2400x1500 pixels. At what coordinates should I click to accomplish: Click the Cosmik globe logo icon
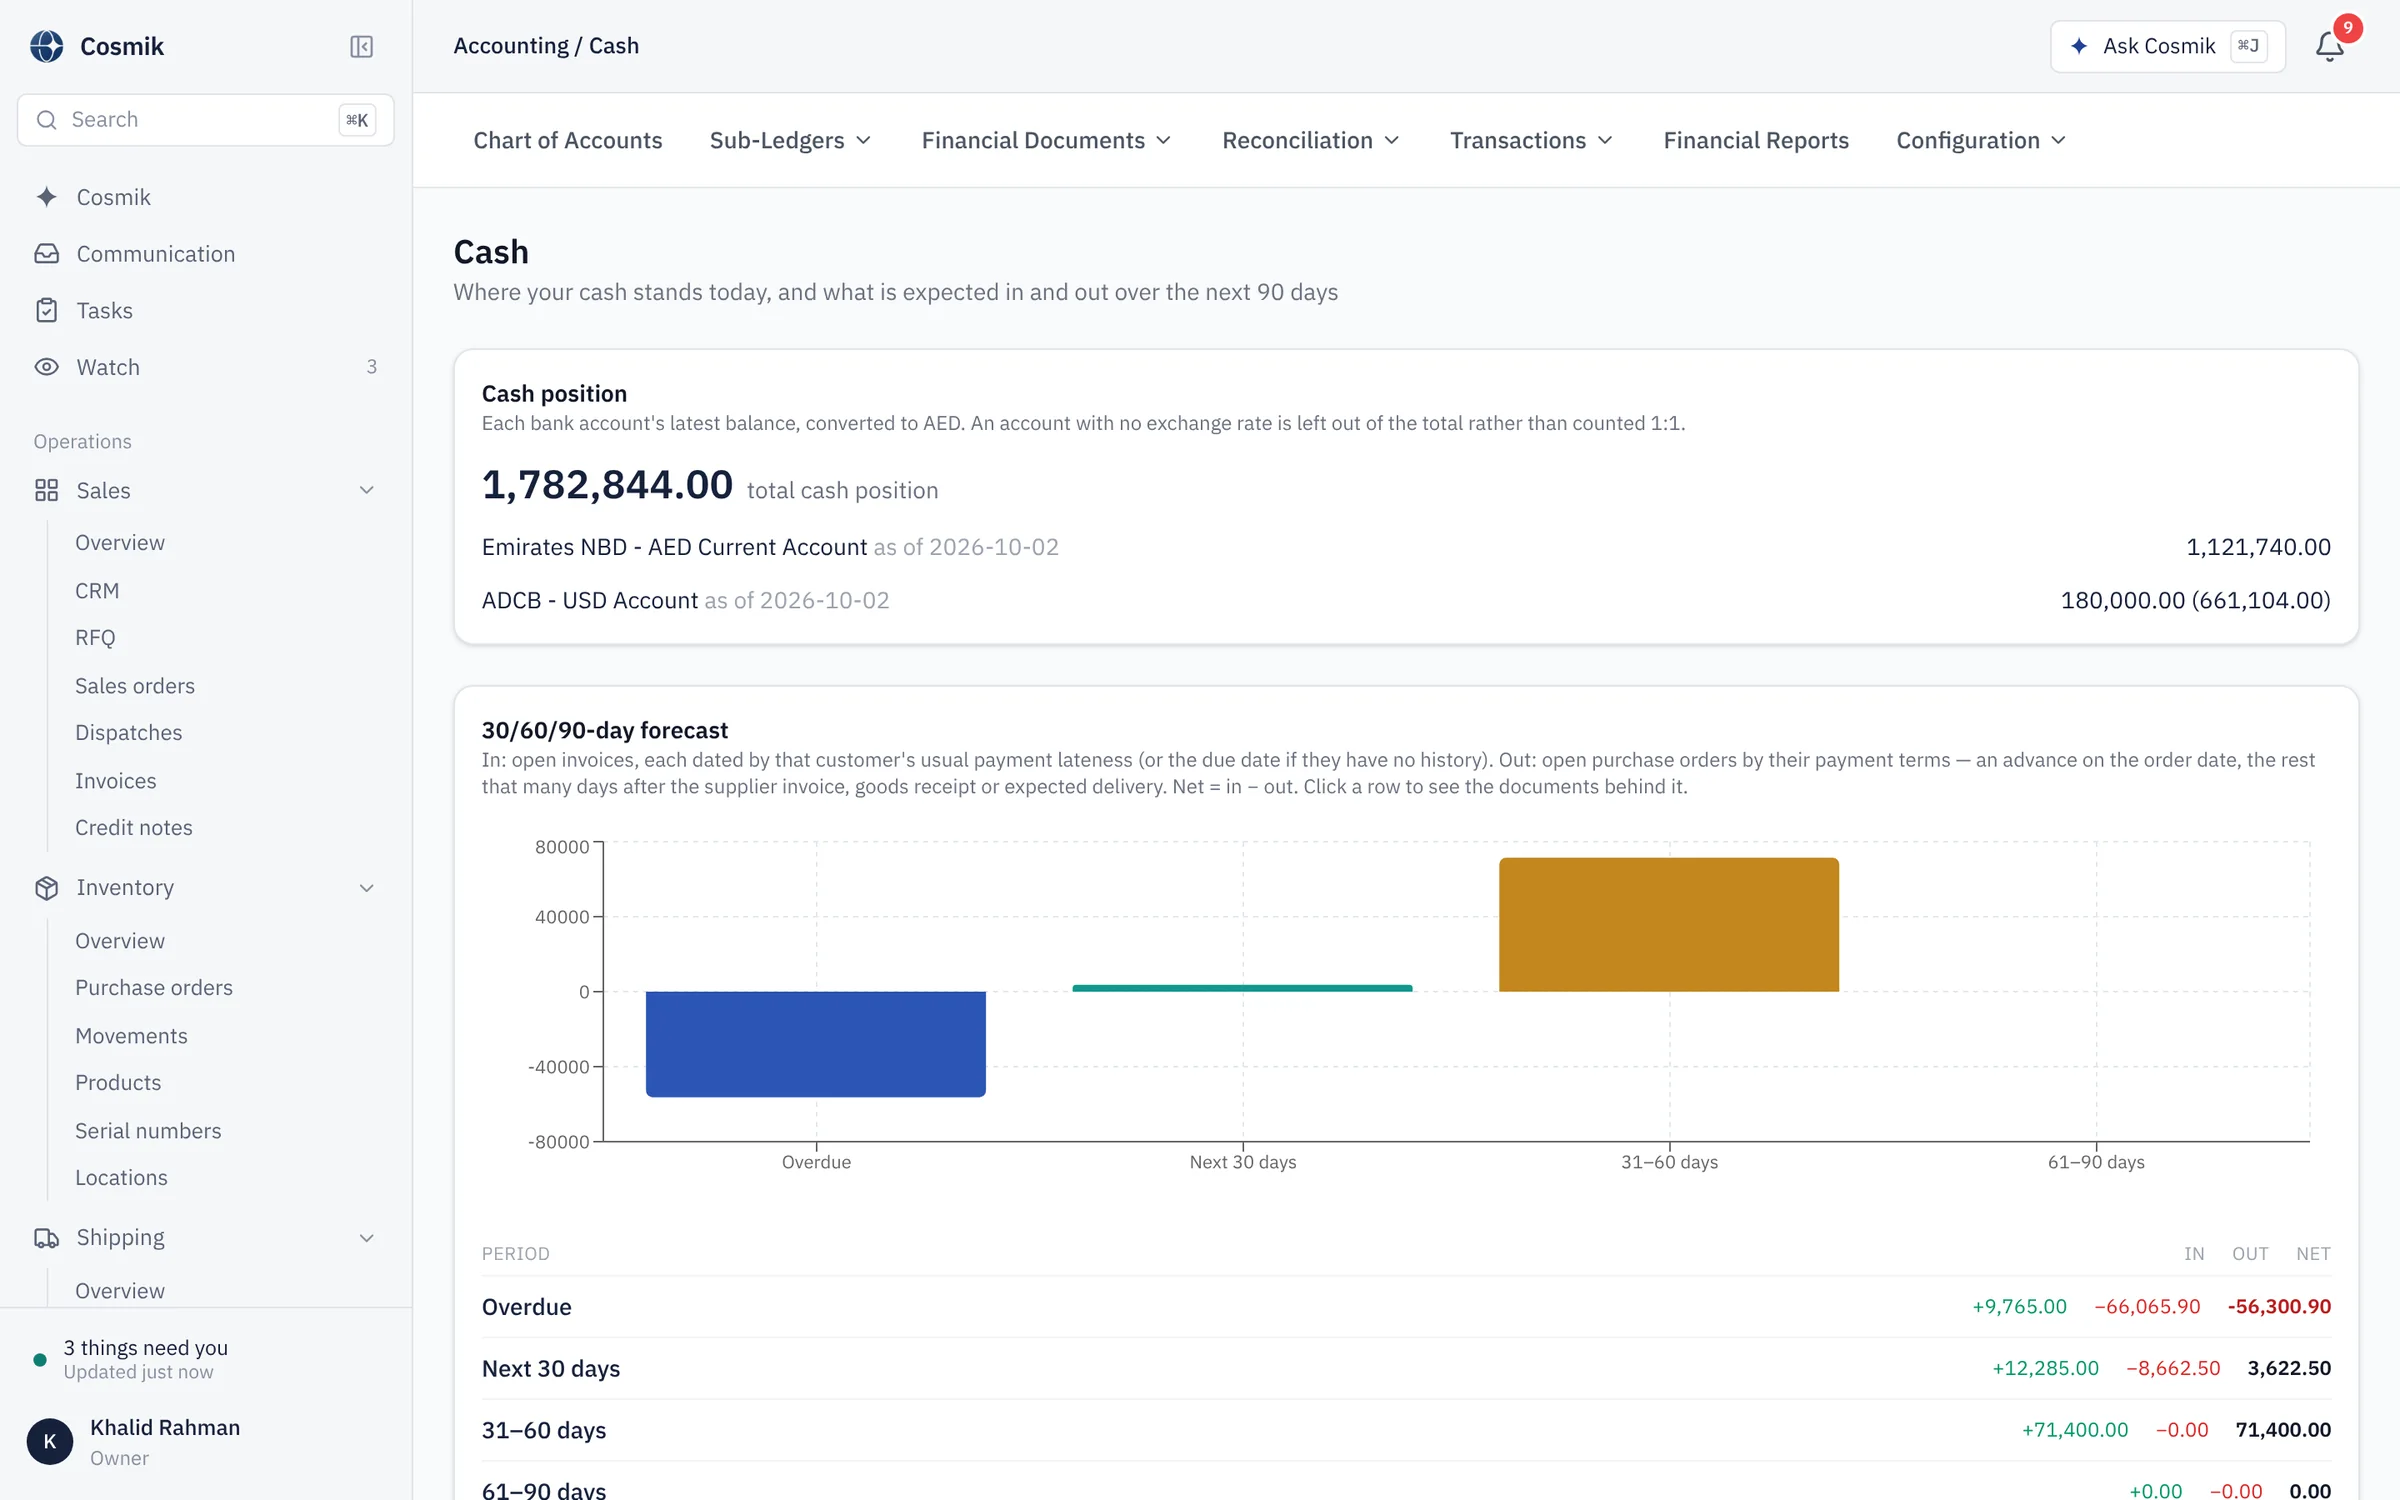coord(46,46)
